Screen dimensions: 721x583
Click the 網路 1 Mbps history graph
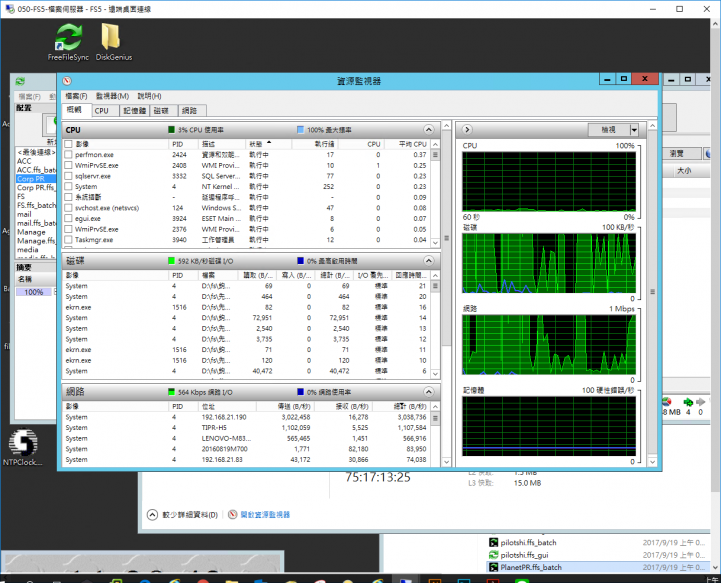pos(549,345)
